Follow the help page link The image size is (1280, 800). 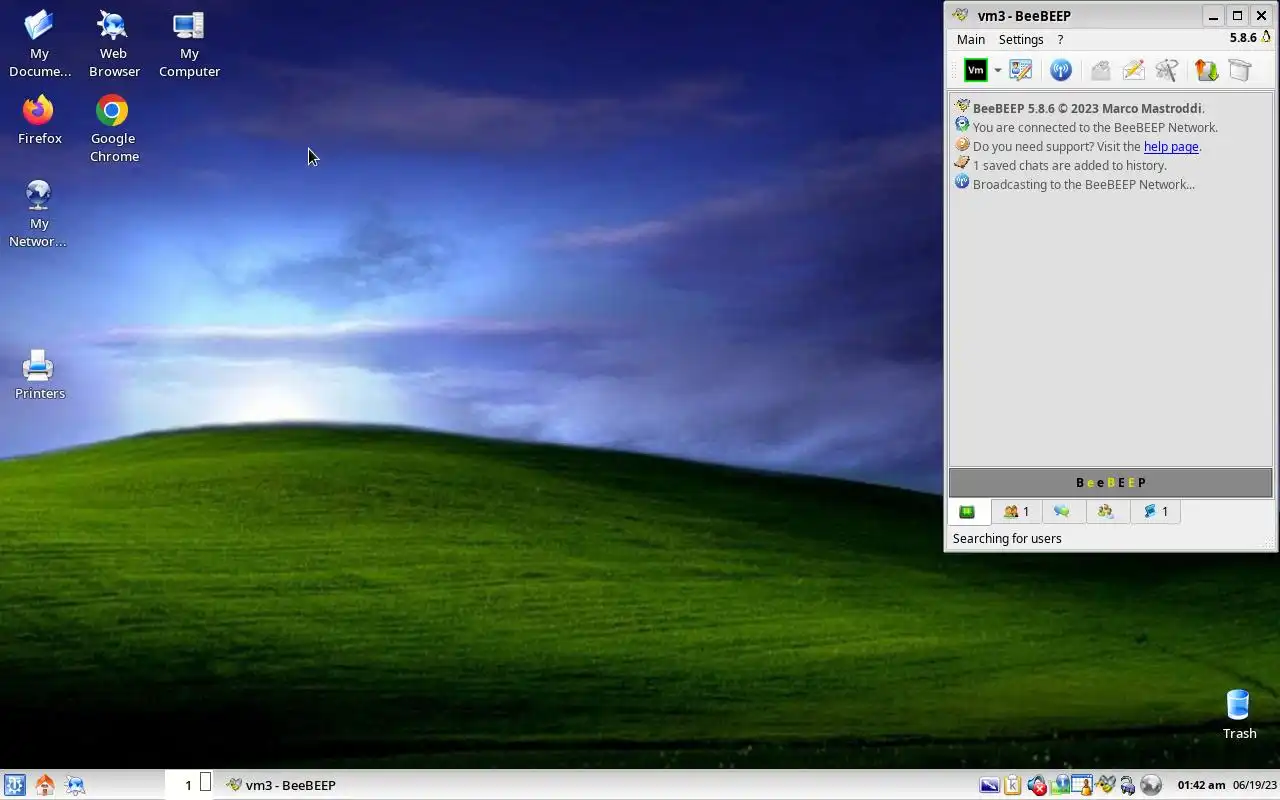[1171, 147]
